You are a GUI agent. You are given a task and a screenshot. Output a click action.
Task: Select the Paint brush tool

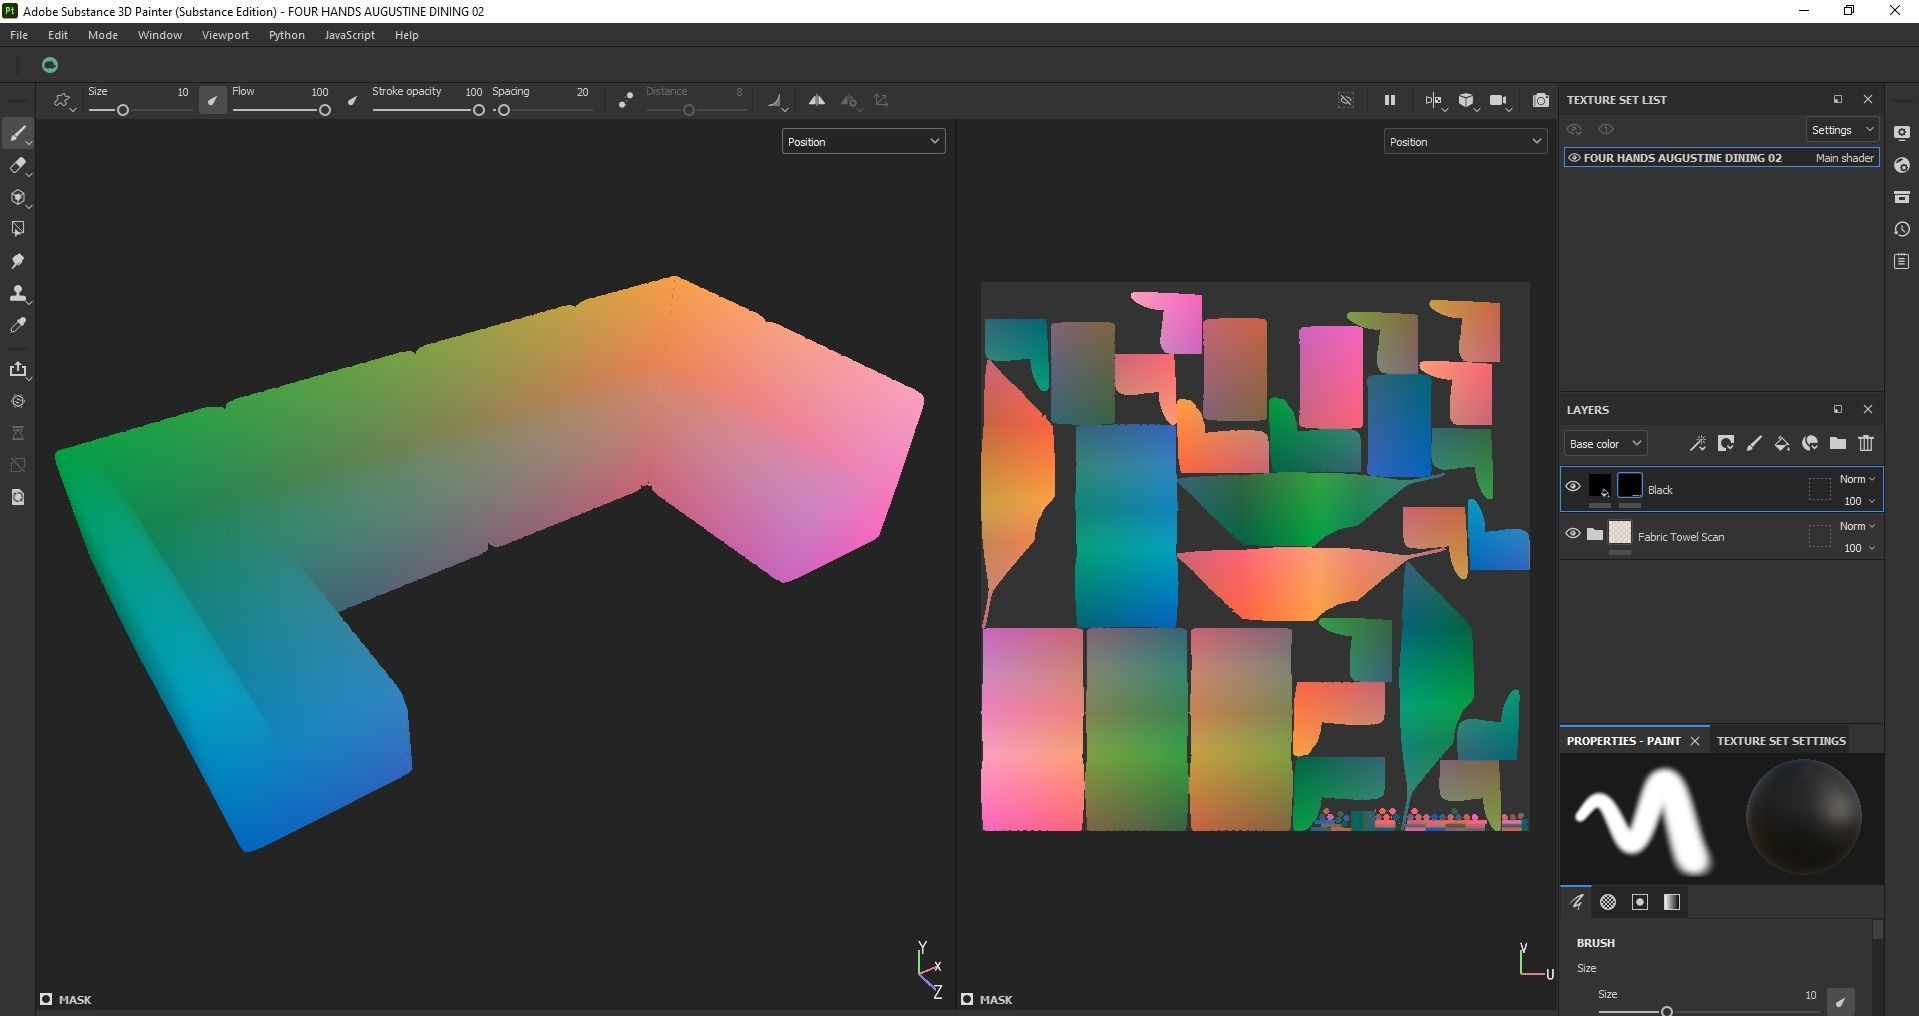[x=17, y=134]
